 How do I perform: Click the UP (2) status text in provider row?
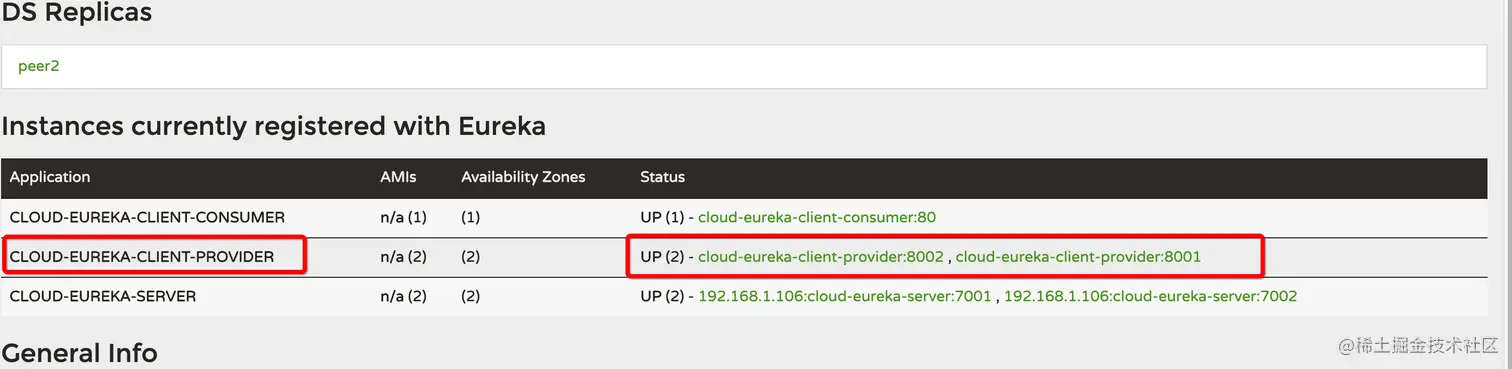662,257
